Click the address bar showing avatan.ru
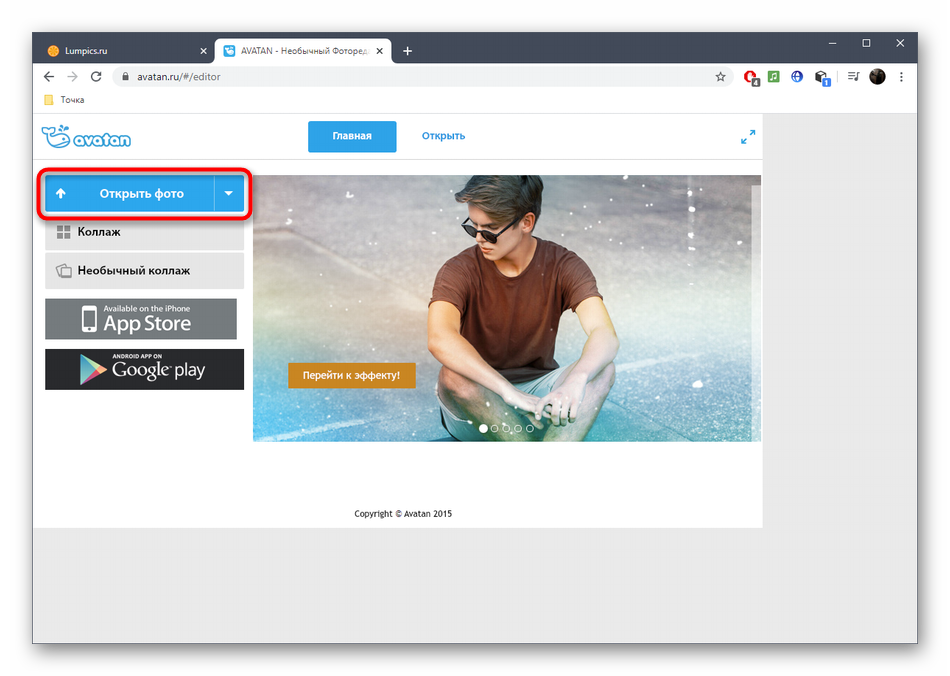The image size is (950, 676). pos(400,77)
